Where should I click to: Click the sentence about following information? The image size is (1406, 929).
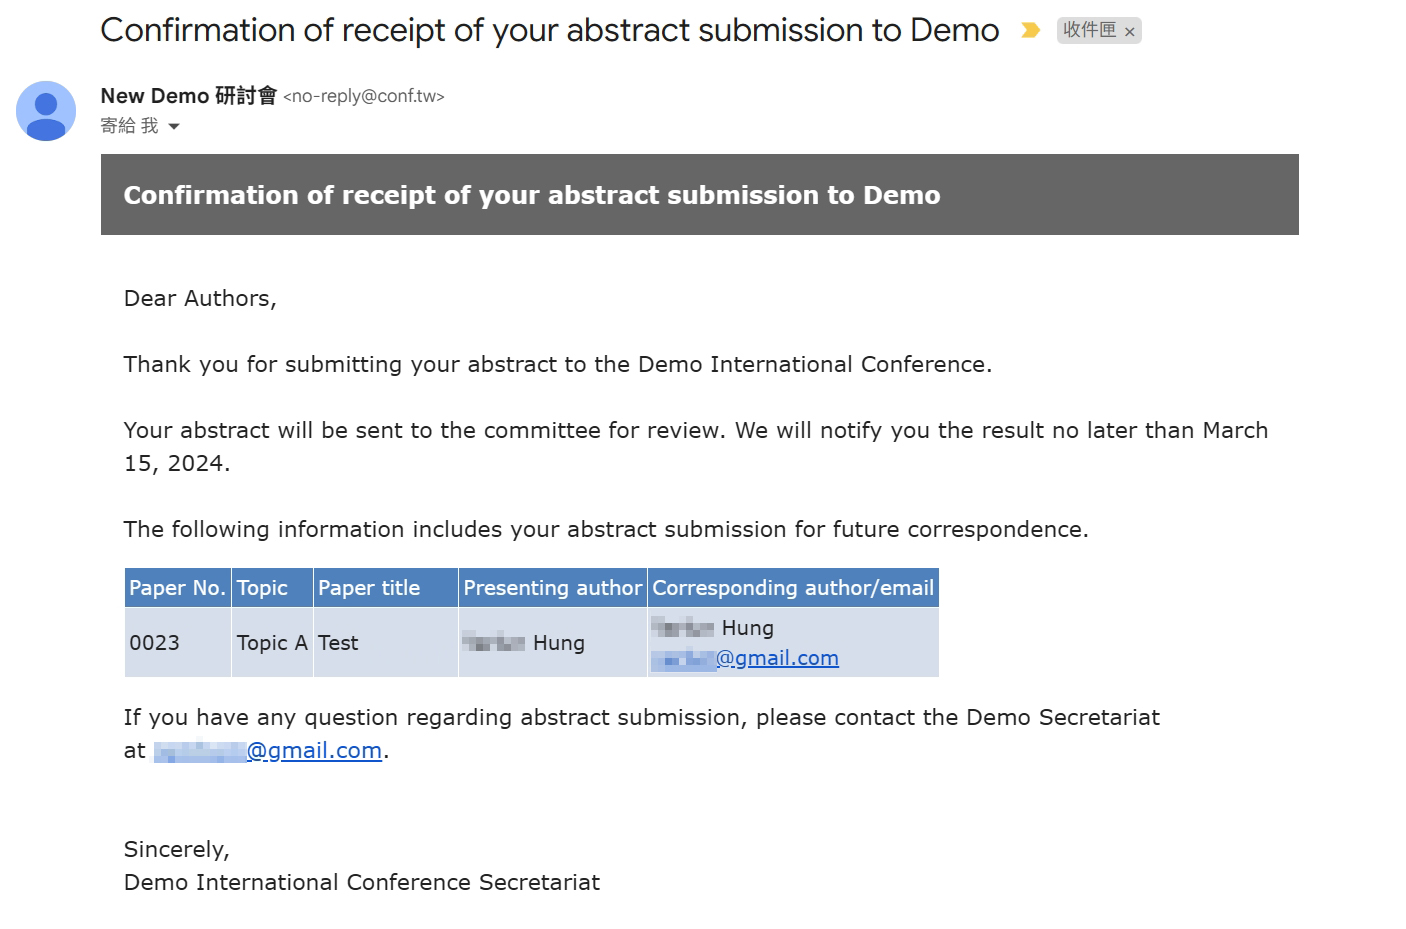pos(606,529)
